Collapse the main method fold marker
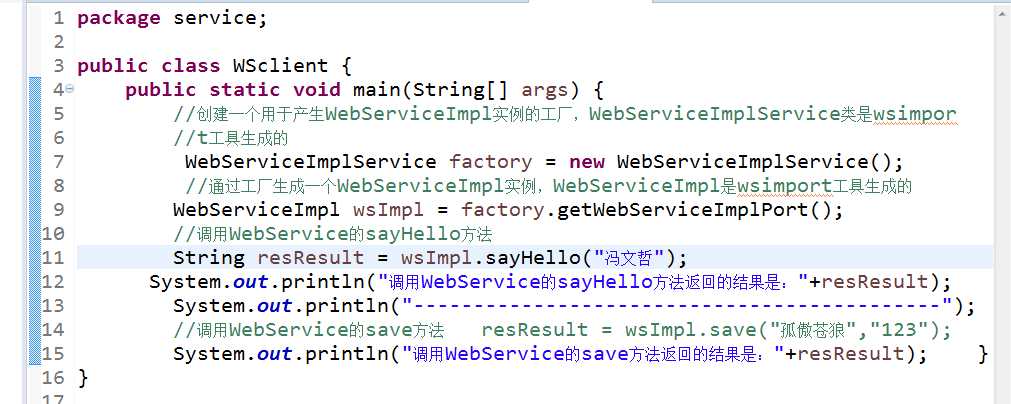Viewport: 1011px width, 404px height. [70, 90]
